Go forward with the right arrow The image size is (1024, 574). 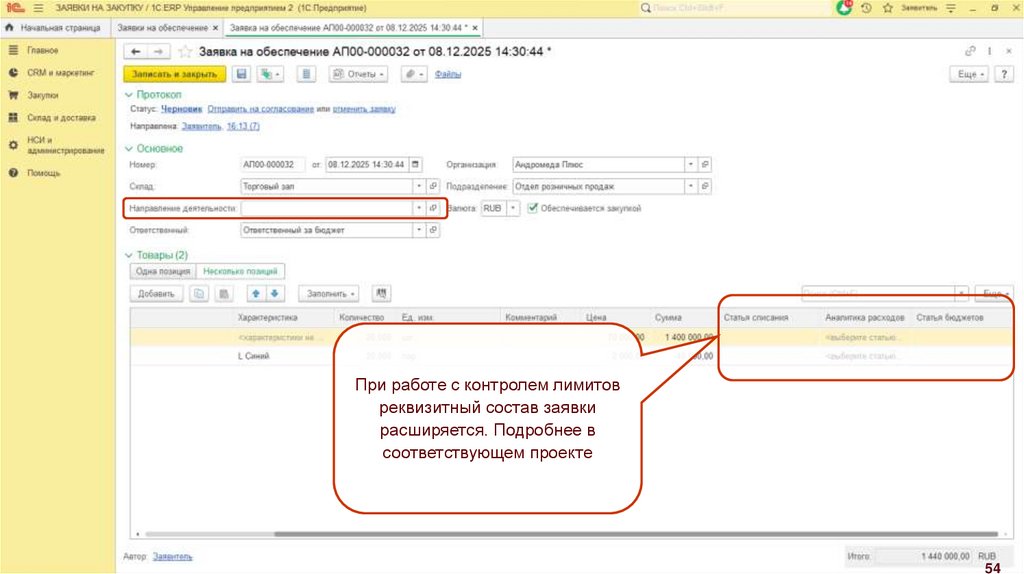(157, 52)
